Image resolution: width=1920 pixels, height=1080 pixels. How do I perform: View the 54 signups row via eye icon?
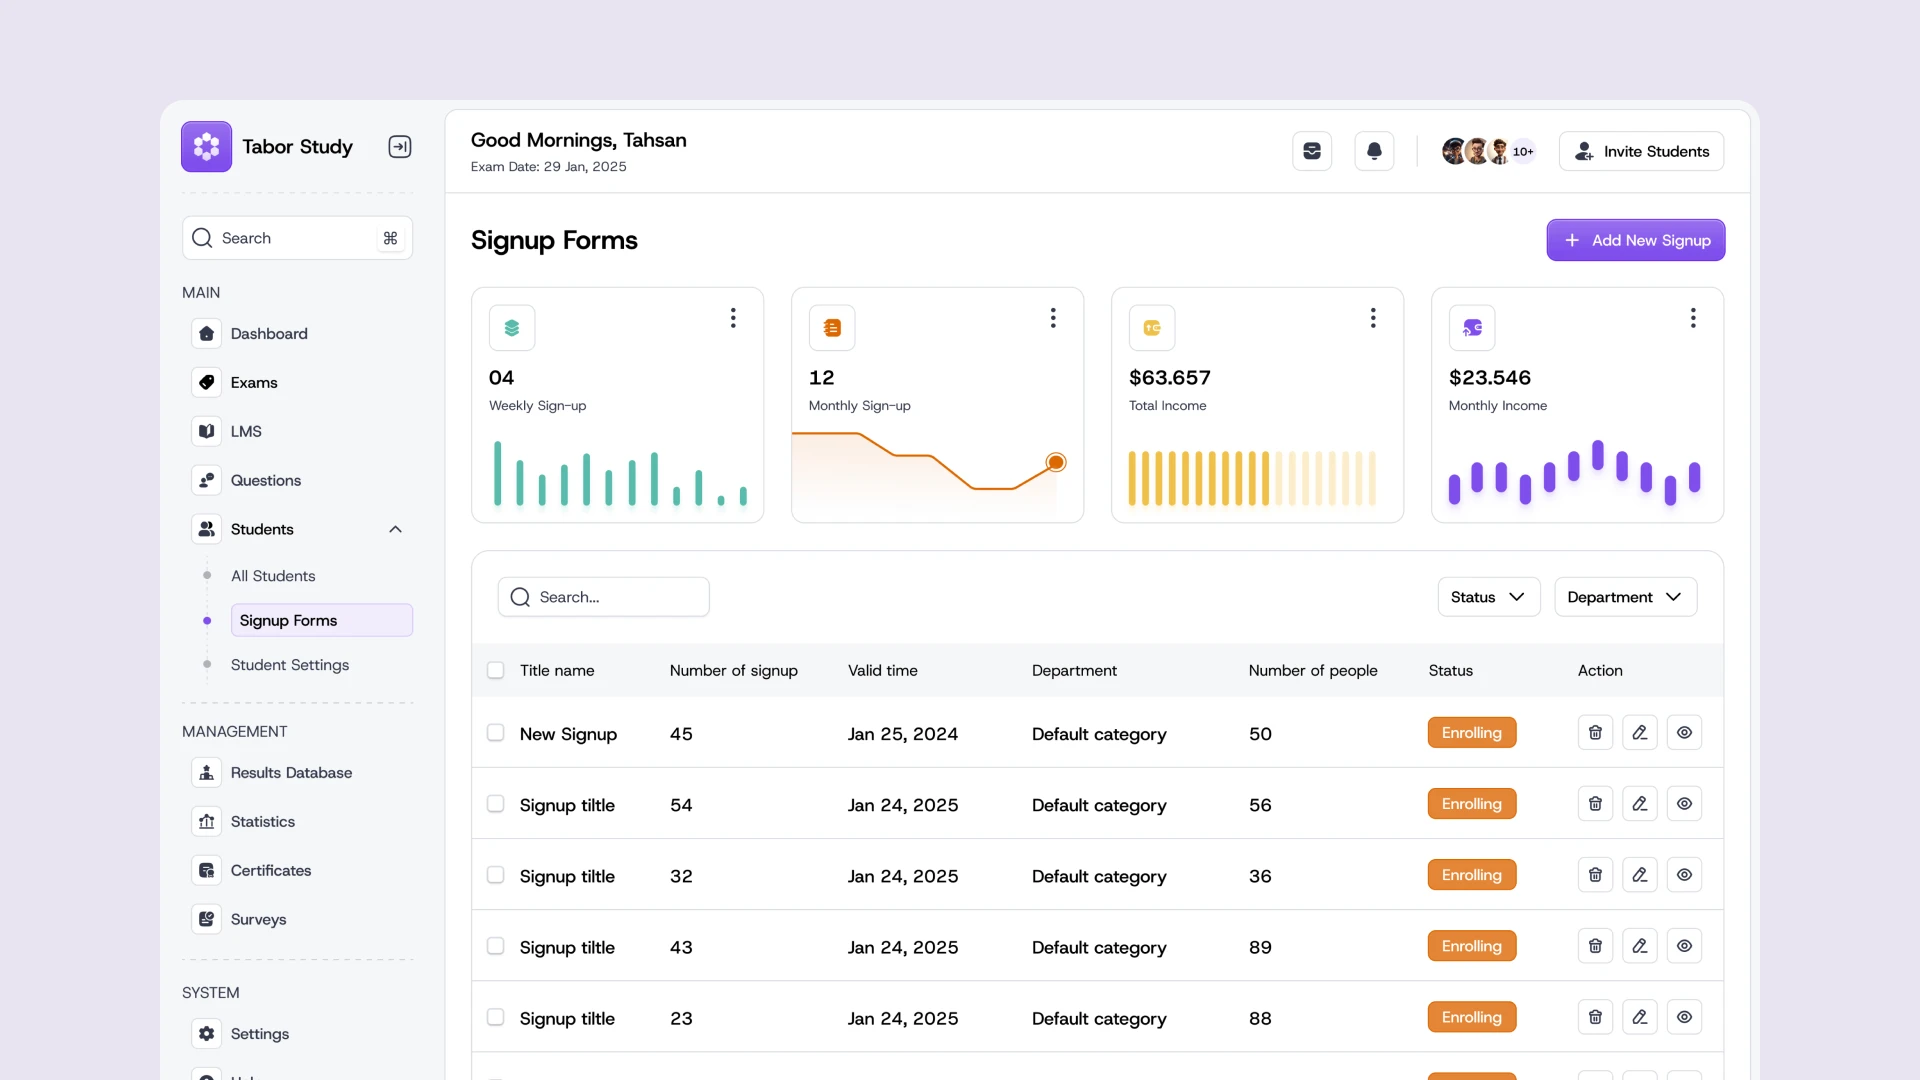pyautogui.click(x=1684, y=804)
